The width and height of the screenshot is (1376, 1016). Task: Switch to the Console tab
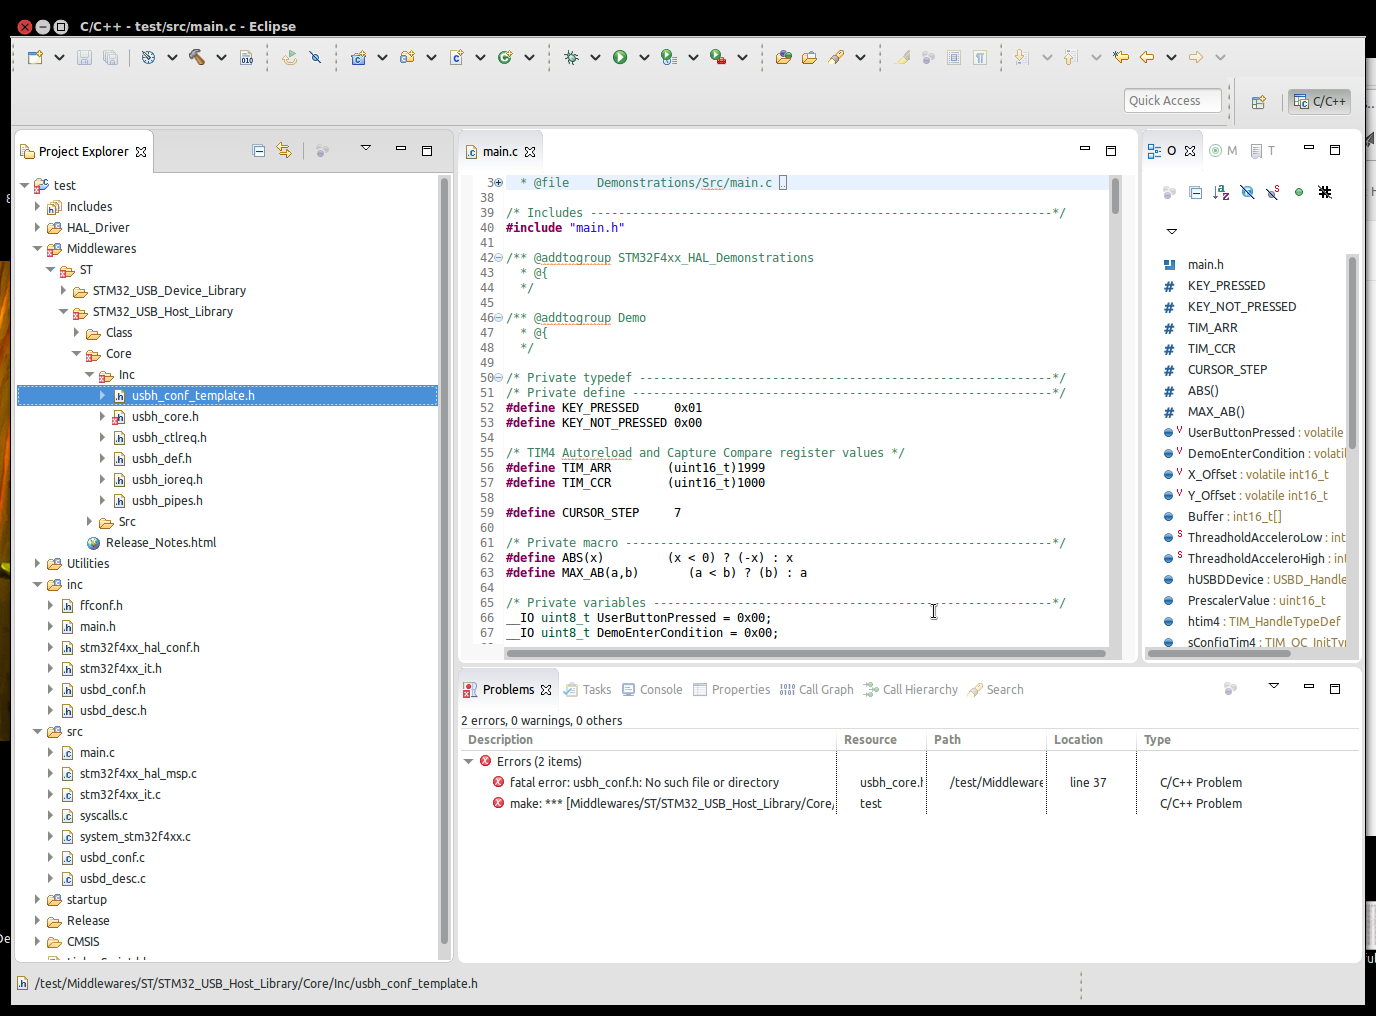click(652, 690)
